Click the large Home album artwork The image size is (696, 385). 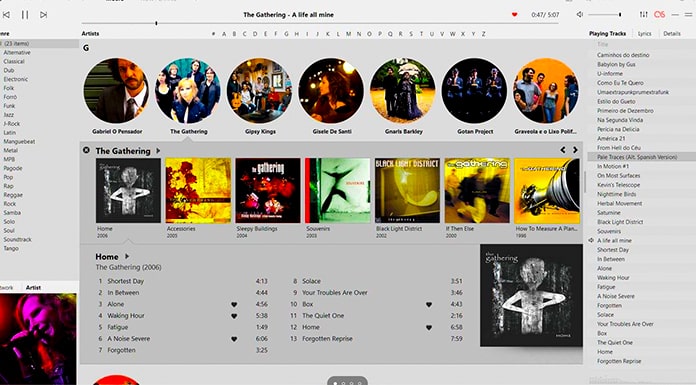[531, 295]
